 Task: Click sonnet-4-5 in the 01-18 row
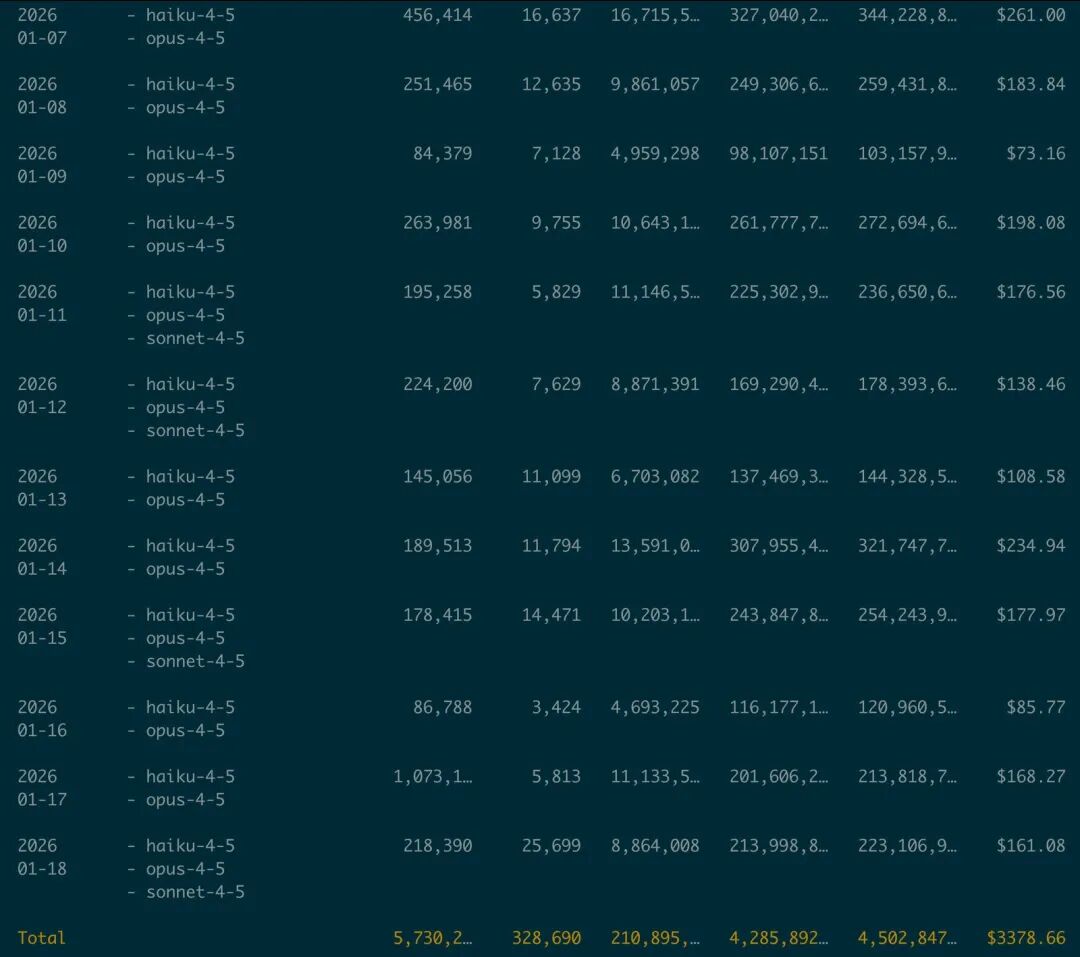(x=195, y=892)
